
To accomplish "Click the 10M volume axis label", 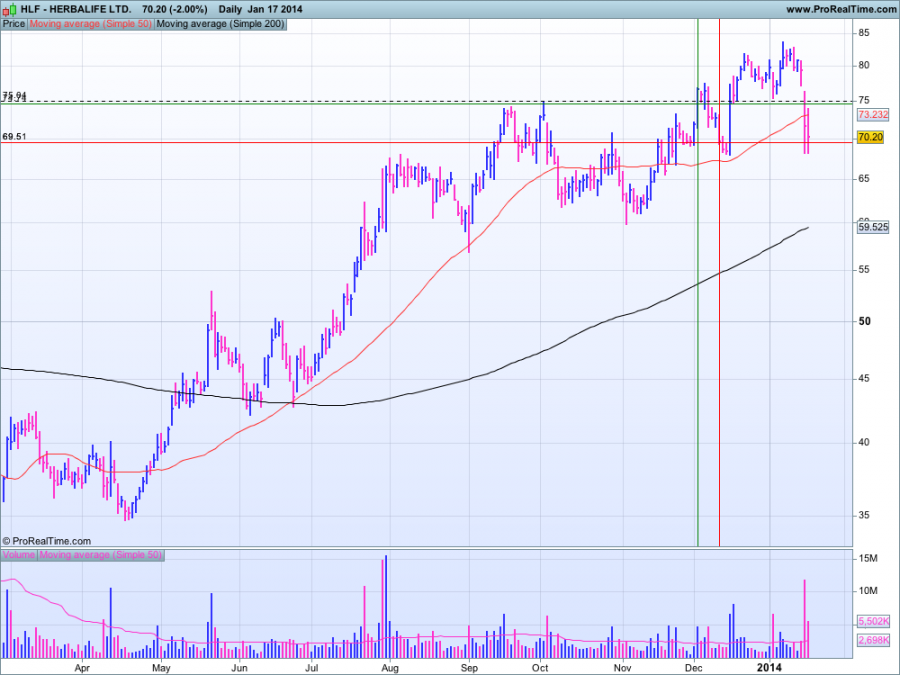I will [868, 591].
